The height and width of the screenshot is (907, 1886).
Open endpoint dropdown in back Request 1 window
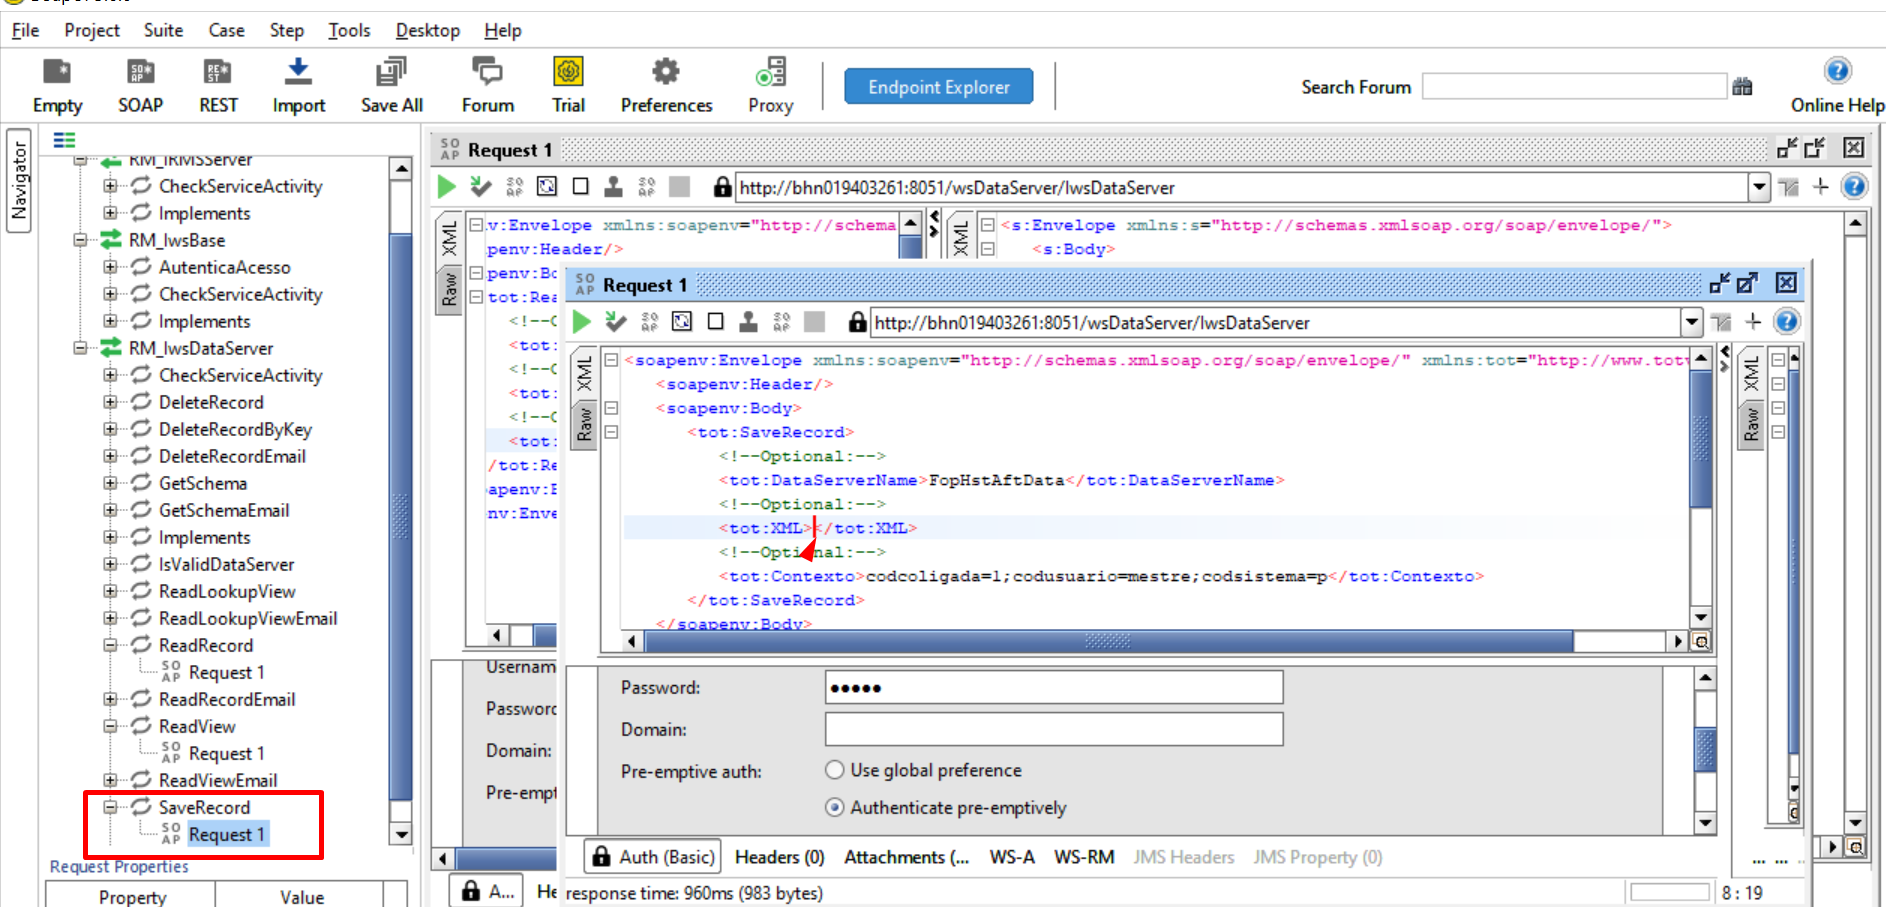1759,187
